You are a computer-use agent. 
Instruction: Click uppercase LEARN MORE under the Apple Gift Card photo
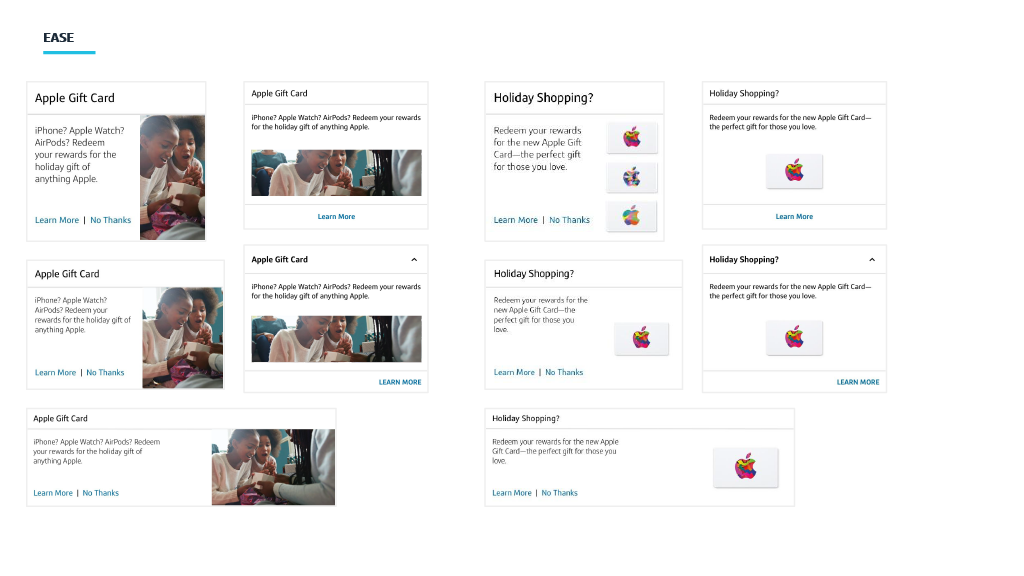[x=400, y=382]
